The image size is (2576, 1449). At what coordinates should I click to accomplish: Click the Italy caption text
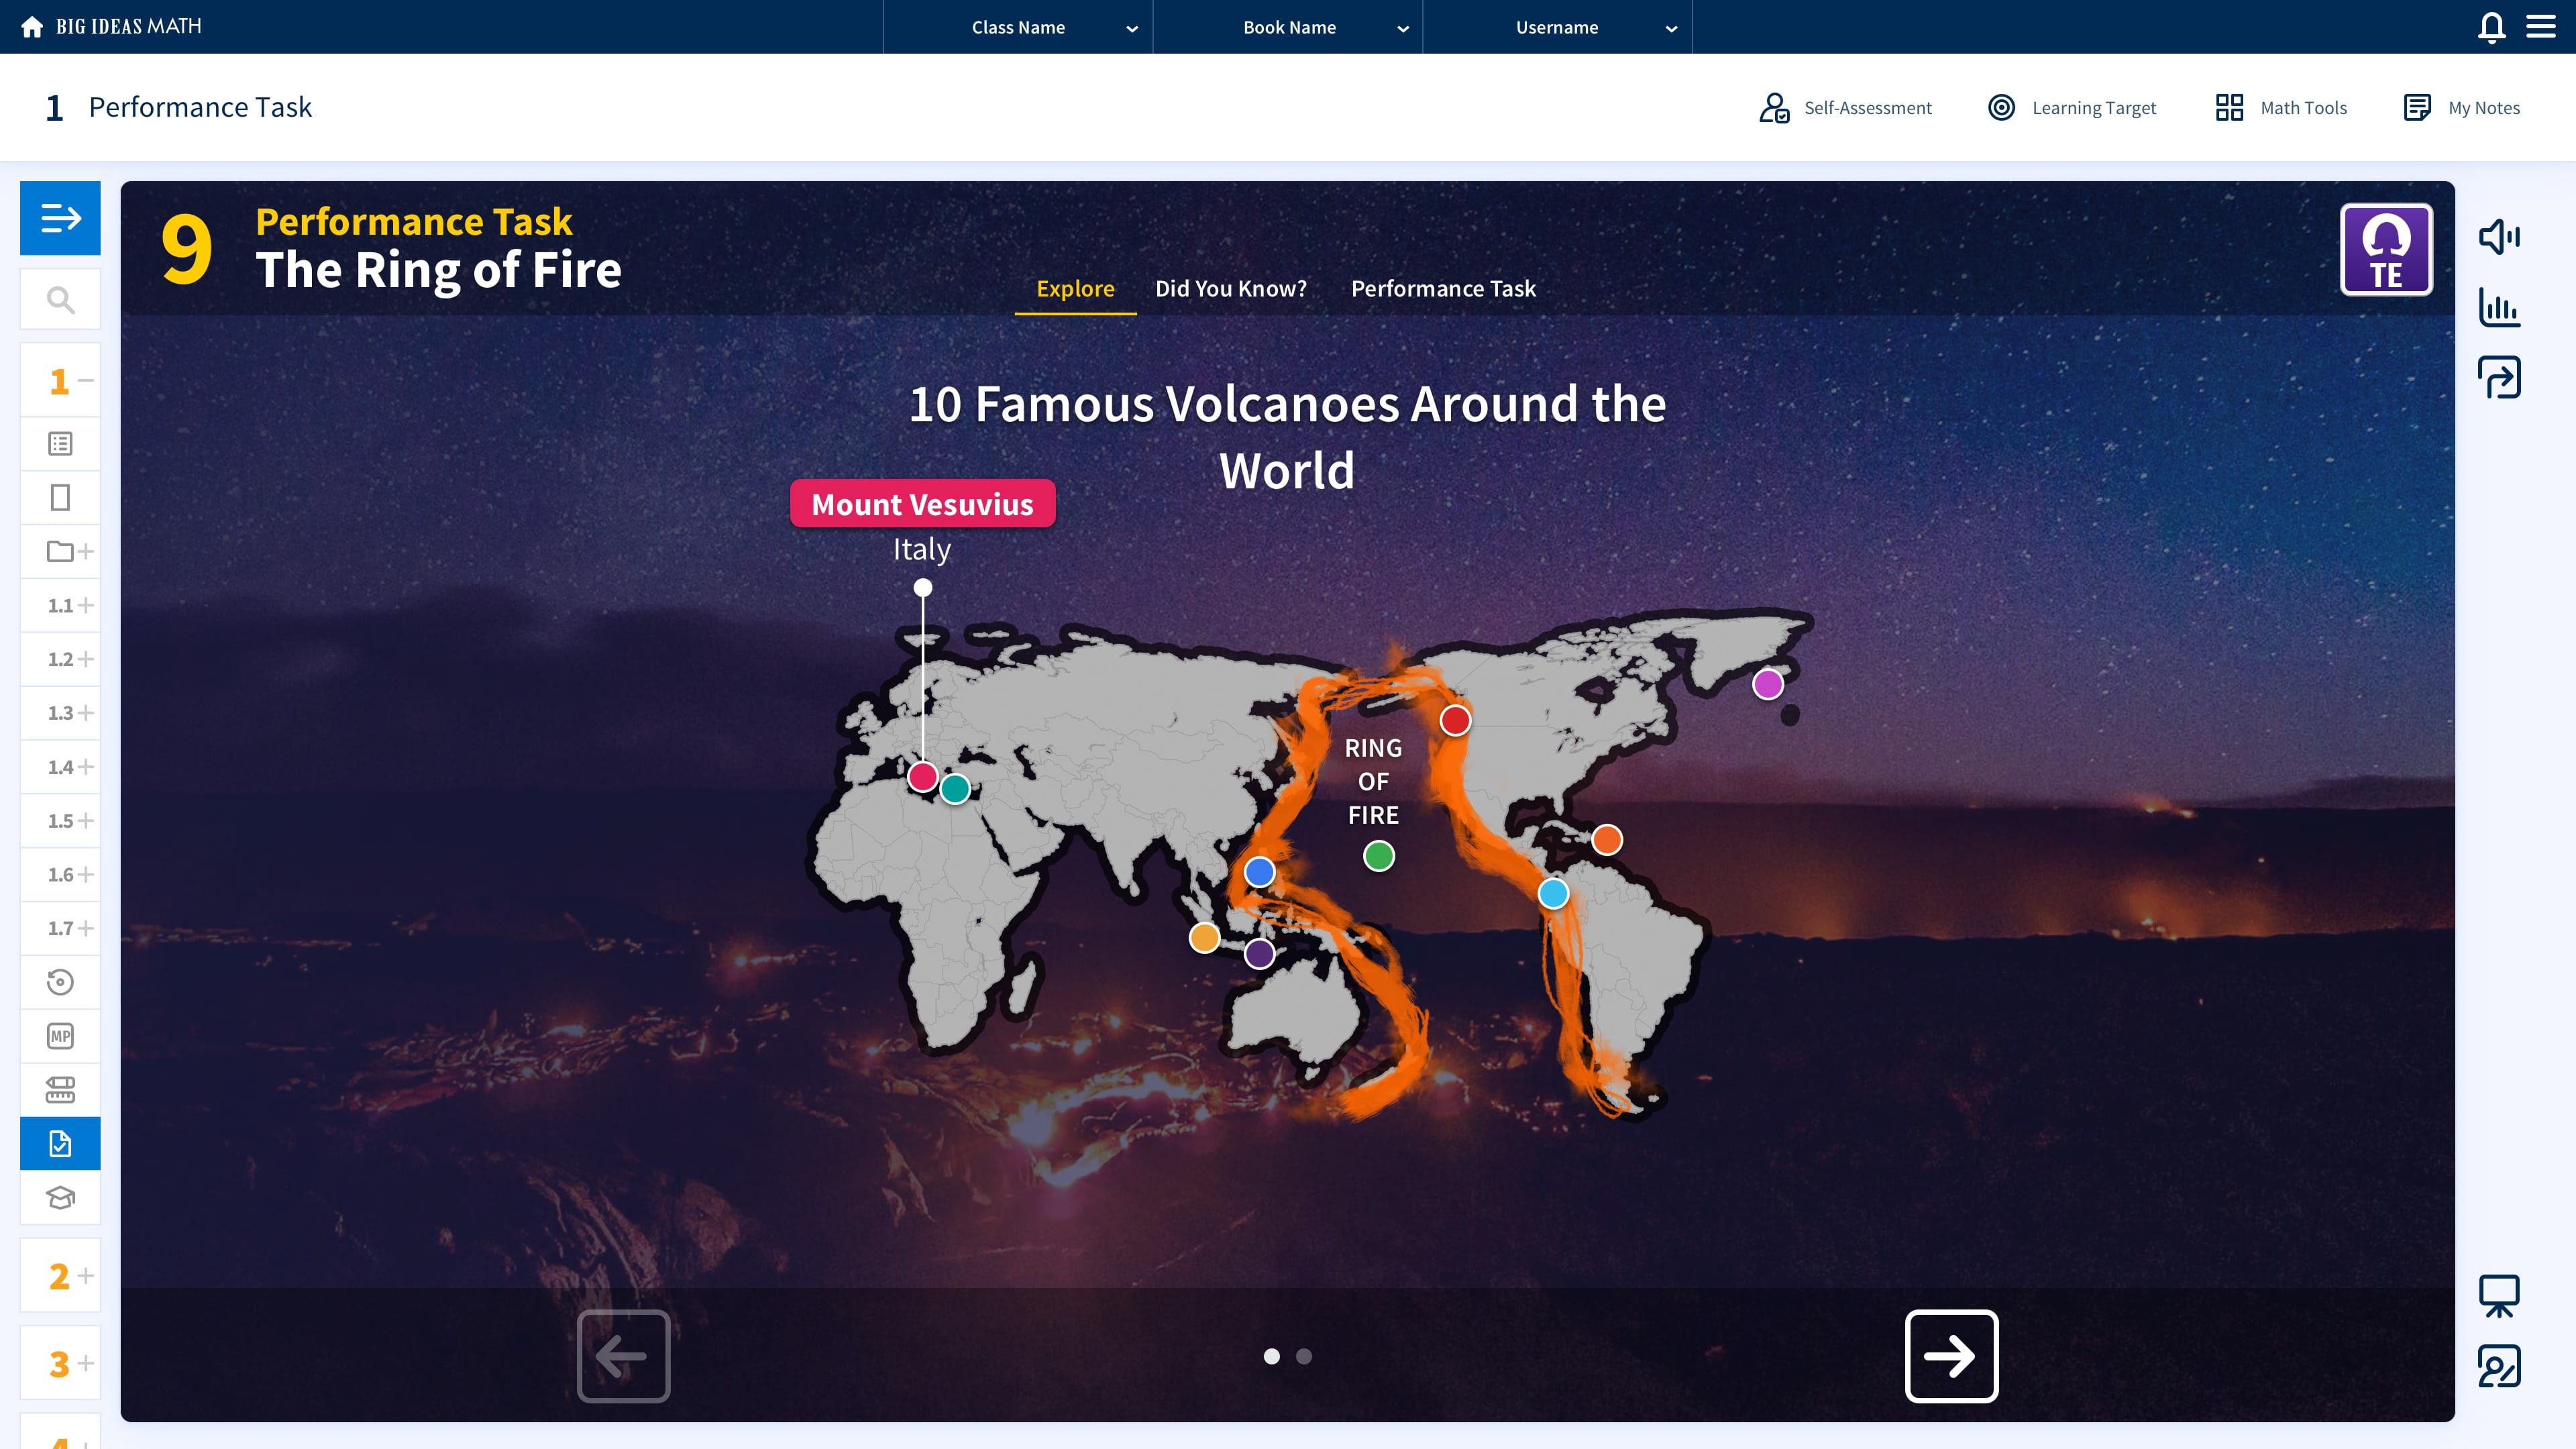point(921,549)
